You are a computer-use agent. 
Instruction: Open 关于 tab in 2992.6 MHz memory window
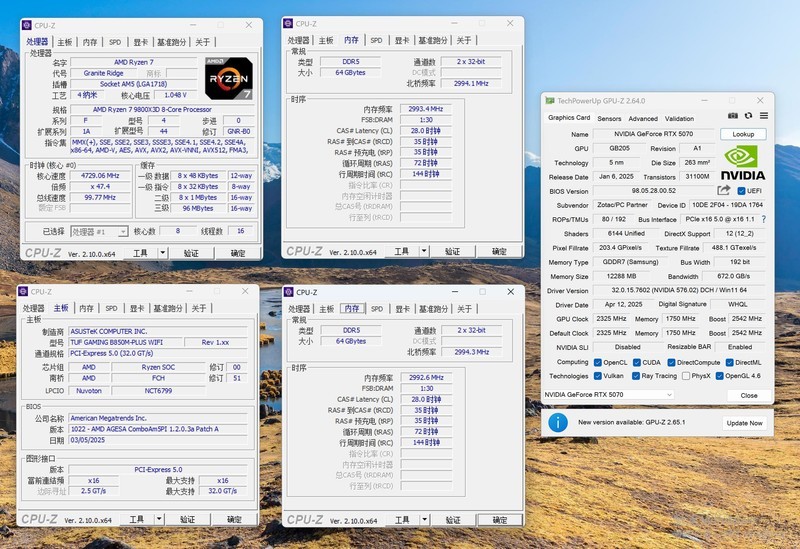pos(464,309)
